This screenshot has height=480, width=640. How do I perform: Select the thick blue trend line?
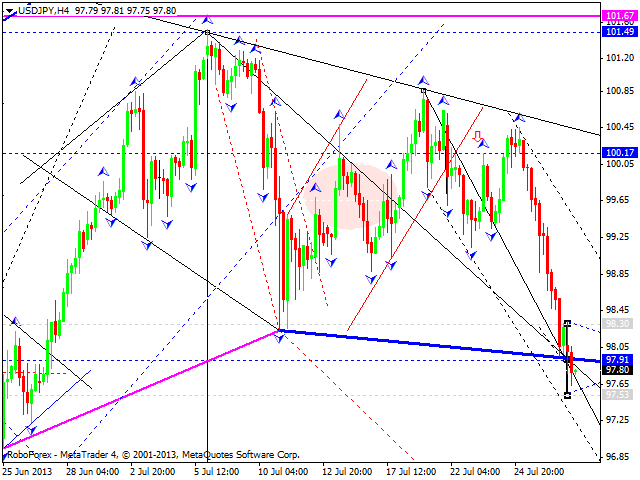[x=420, y=342]
